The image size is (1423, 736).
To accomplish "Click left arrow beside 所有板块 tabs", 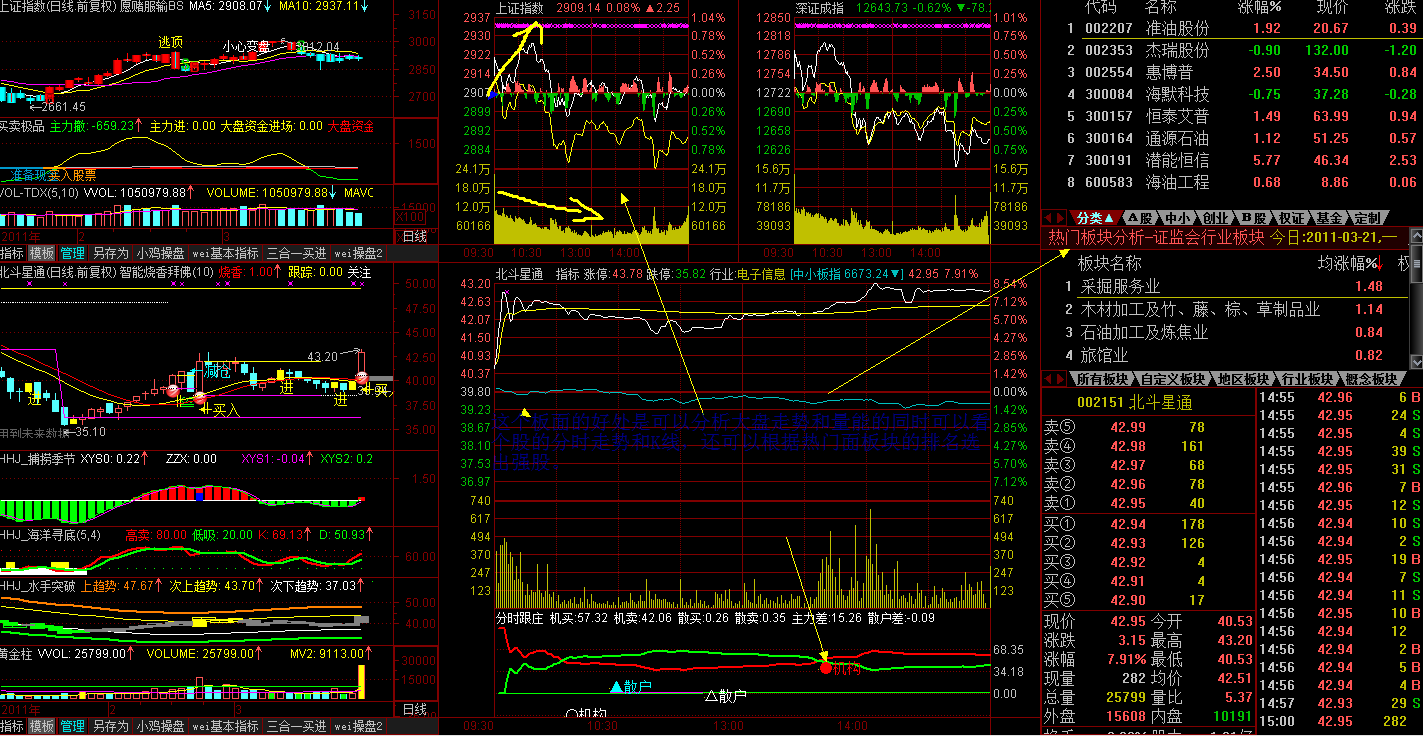I will [1047, 379].
